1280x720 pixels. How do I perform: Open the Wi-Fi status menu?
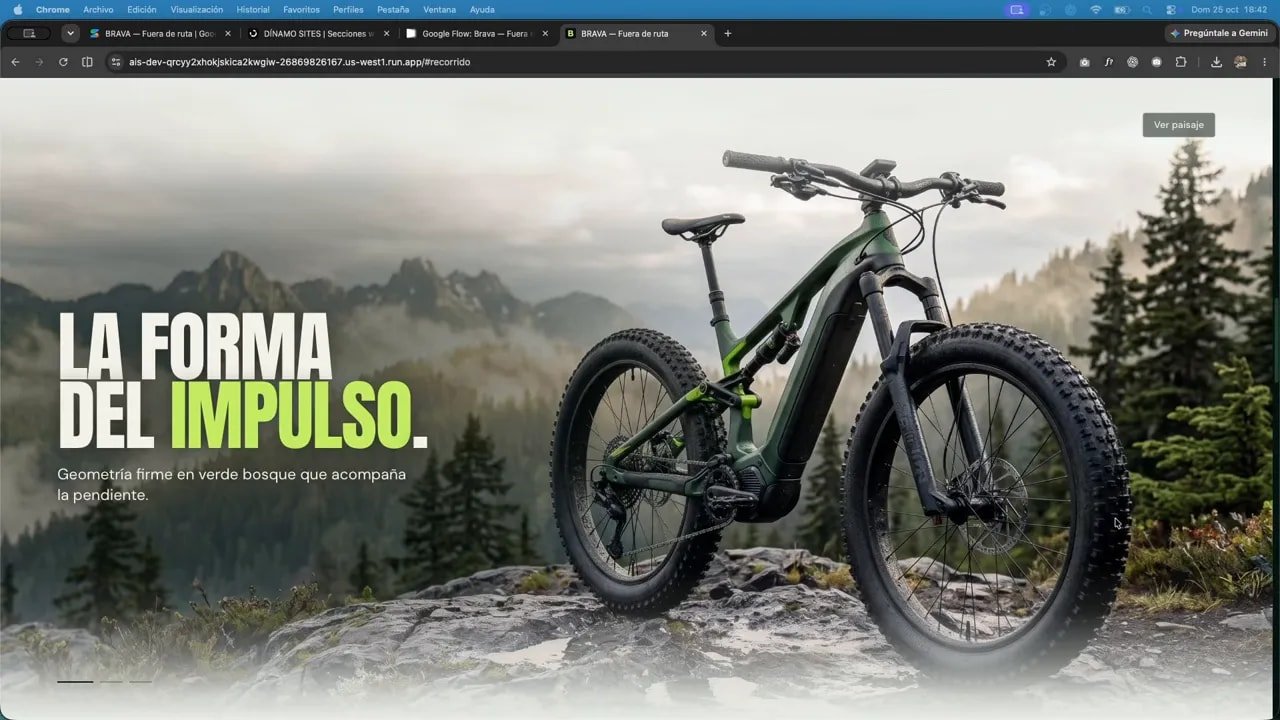pyautogui.click(x=1095, y=9)
